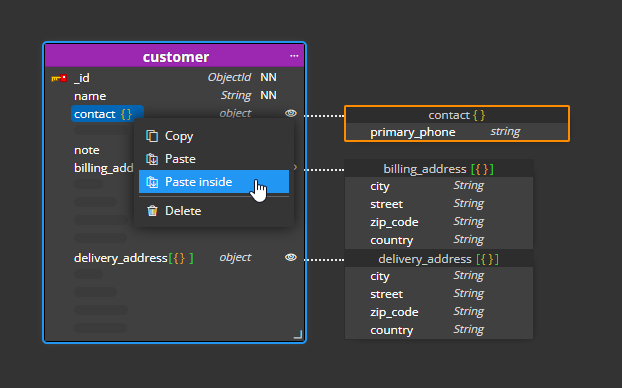Image resolution: width=622 pixels, height=388 pixels.
Task: Select street under billing_address
Action: click(386, 204)
